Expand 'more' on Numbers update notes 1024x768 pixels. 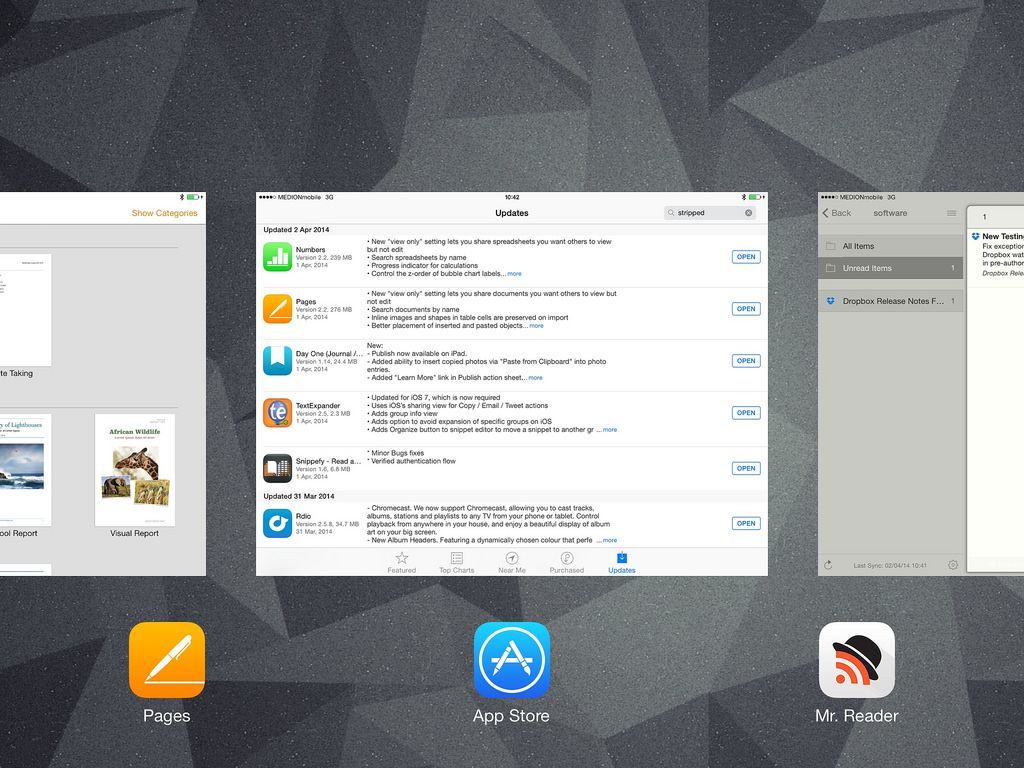(x=514, y=274)
